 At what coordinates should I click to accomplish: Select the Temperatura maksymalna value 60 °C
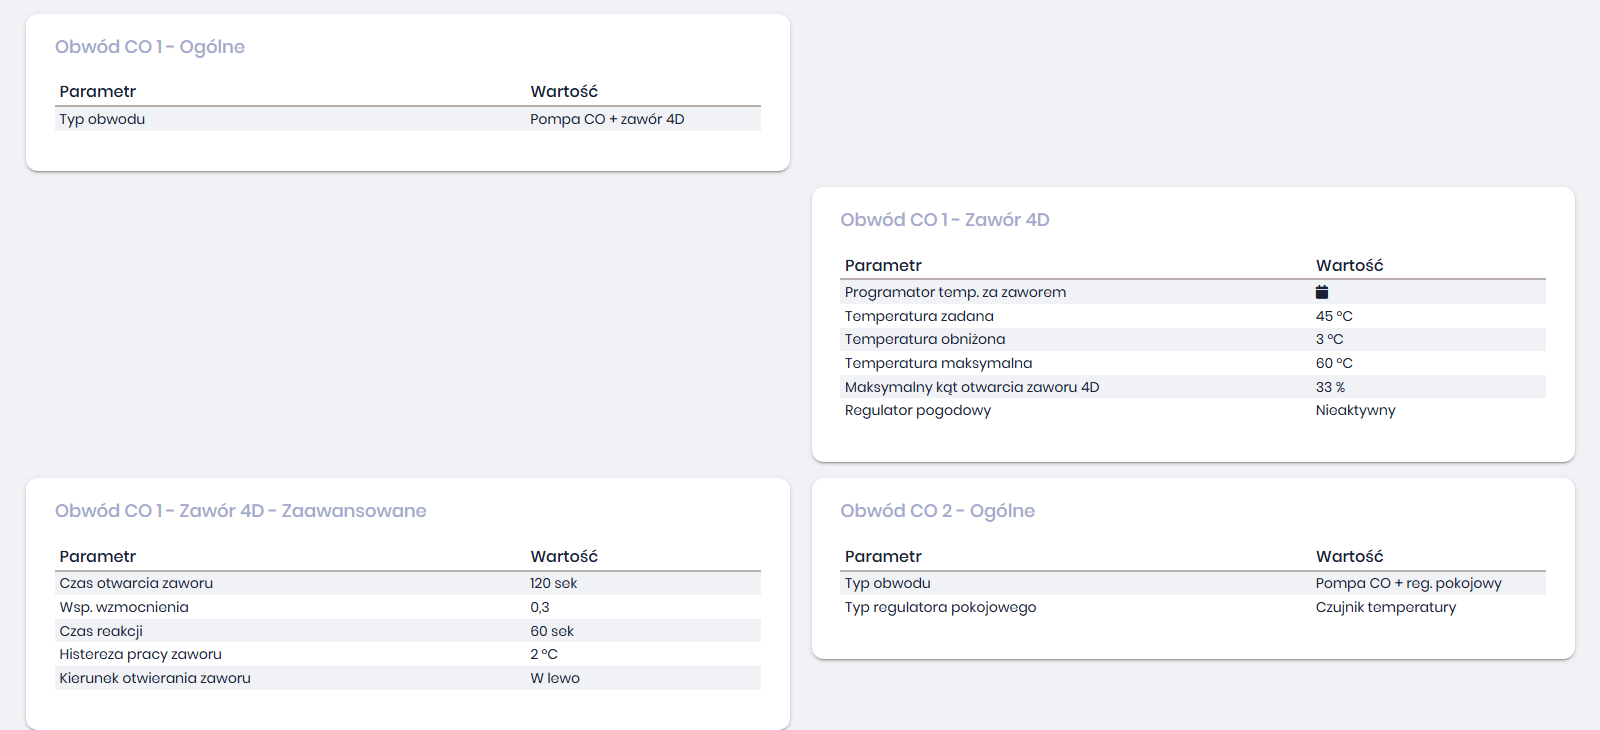coord(1334,363)
